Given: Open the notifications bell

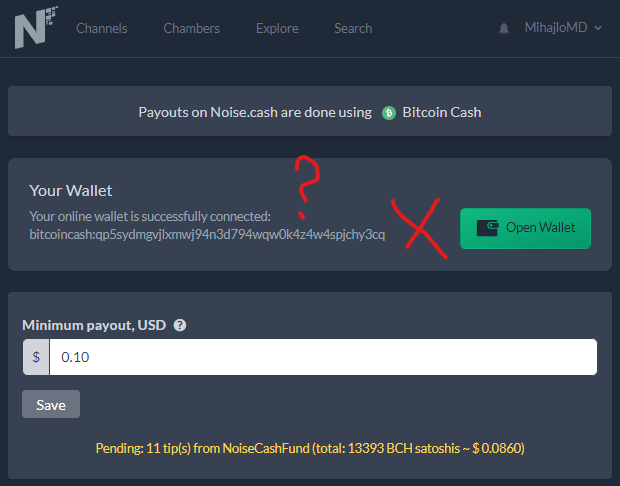Looking at the screenshot, I should pos(504,28).
